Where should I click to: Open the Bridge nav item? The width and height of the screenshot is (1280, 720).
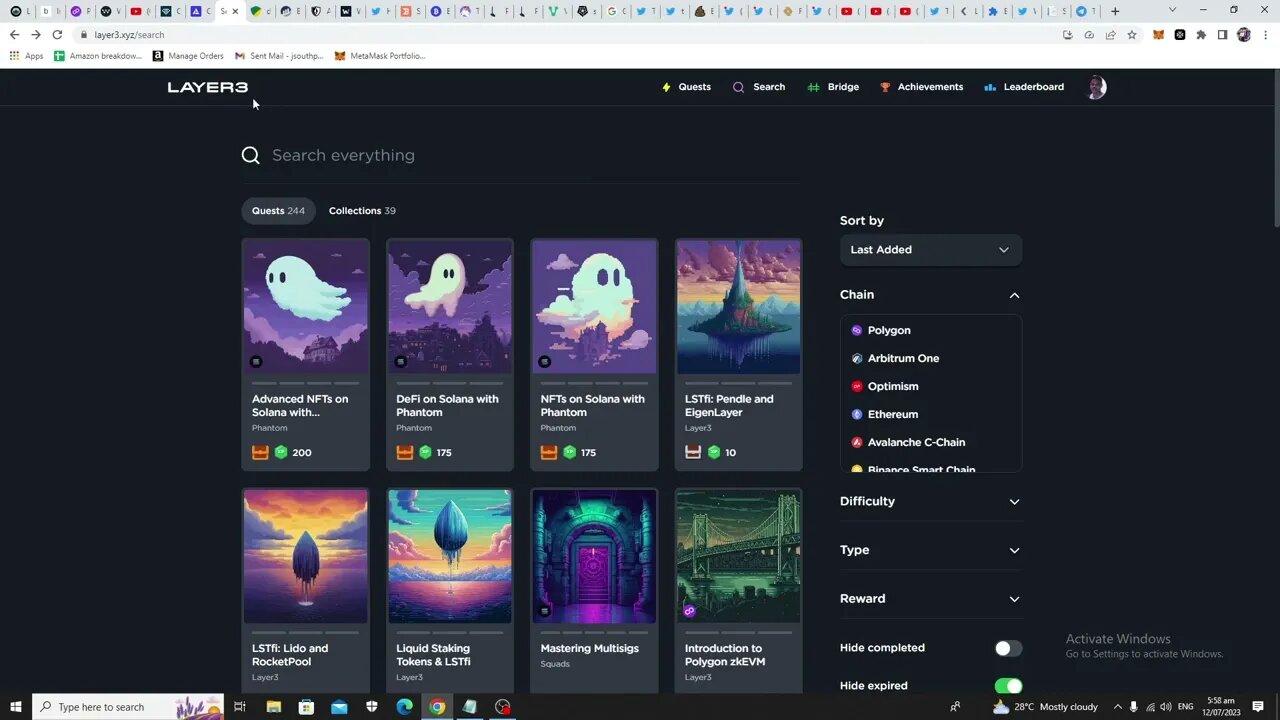click(x=833, y=87)
